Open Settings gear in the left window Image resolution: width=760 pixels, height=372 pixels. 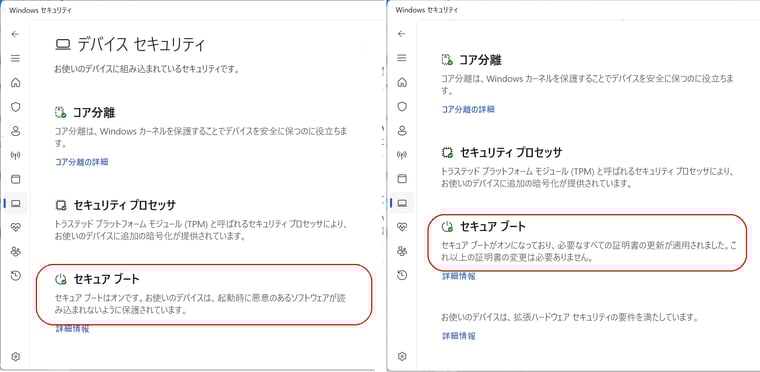[16, 357]
